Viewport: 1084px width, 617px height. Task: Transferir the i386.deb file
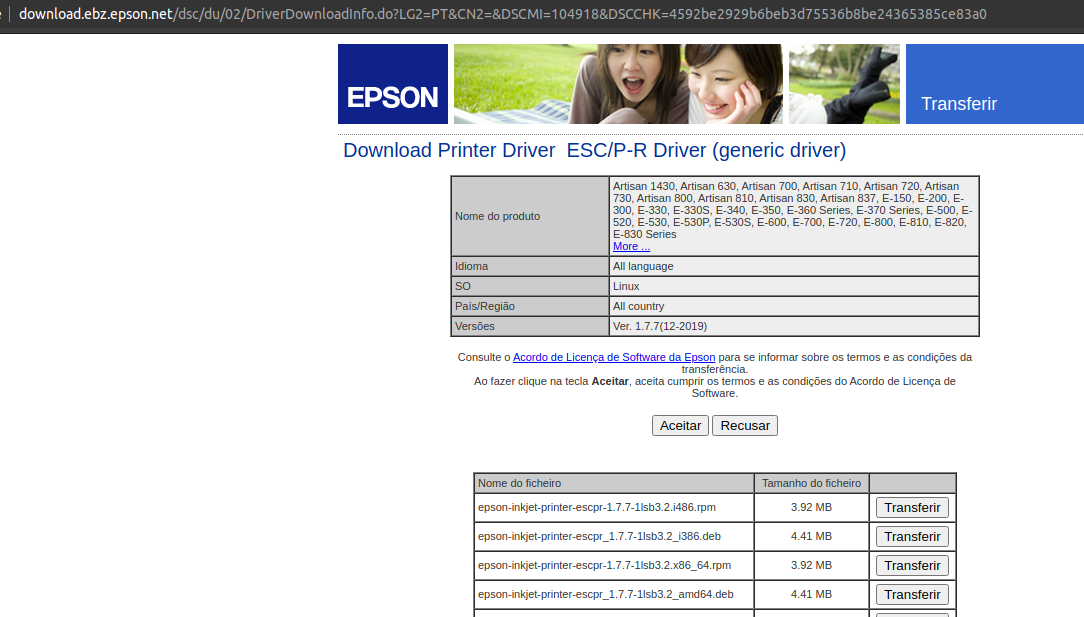pyautogui.click(x=912, y=537)
